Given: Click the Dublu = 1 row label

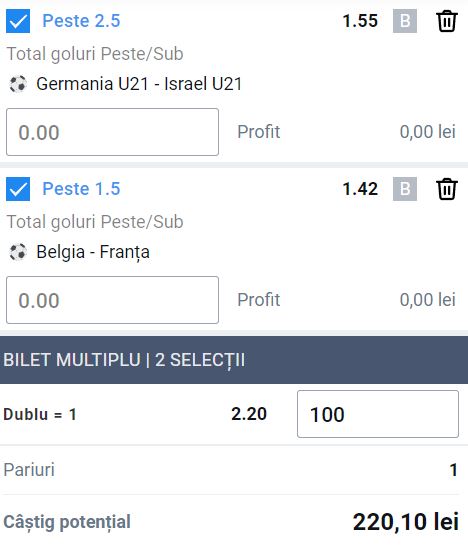Looking at the screenshot, I should 39,414.
